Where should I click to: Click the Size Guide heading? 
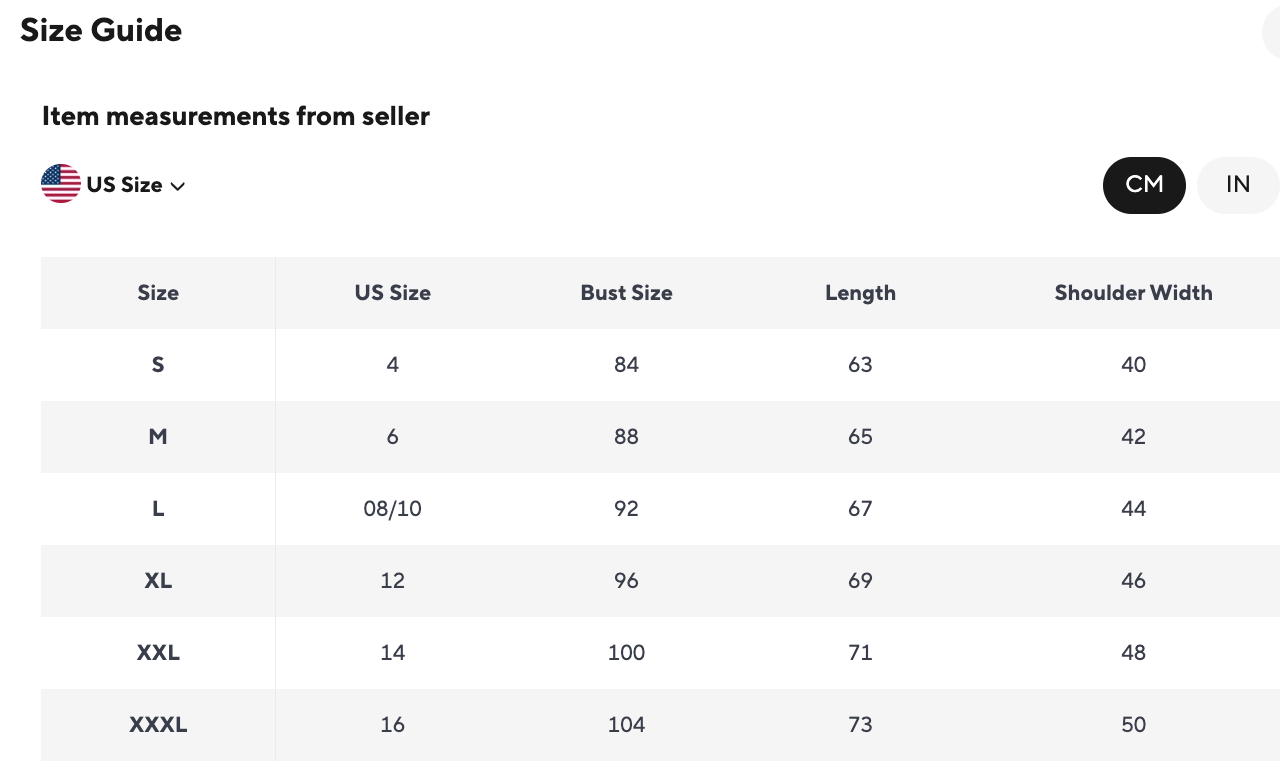pyautogui.click(x=101, y=31)
